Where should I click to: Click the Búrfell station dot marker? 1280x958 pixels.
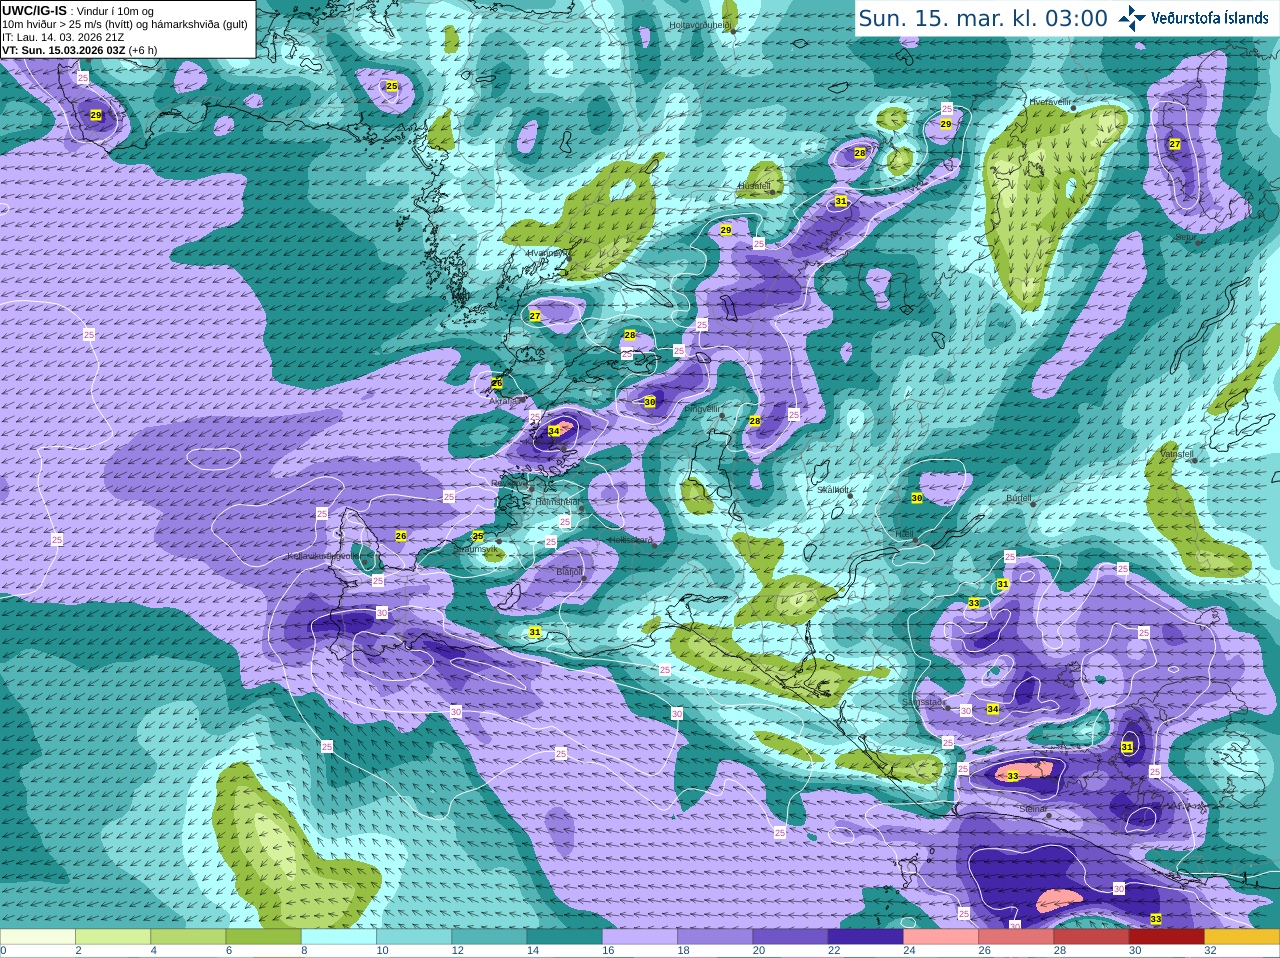pos(1033,504)
